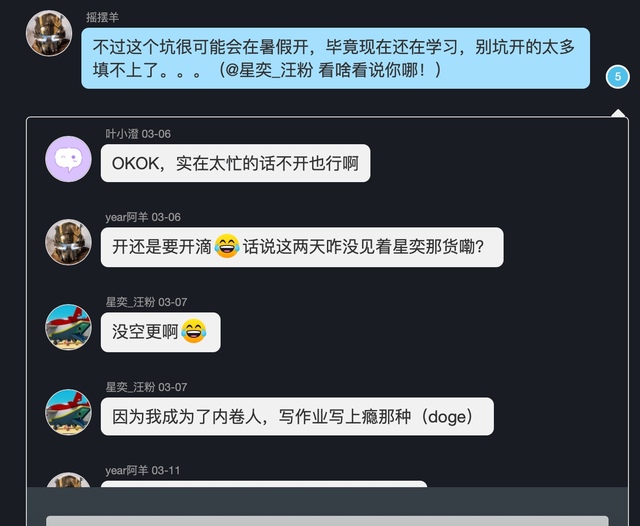The image size is (640, 526).
Task: Select the OKOK，实在太忙的话不开也行啊 reply bubble
Action: point(236,163)
